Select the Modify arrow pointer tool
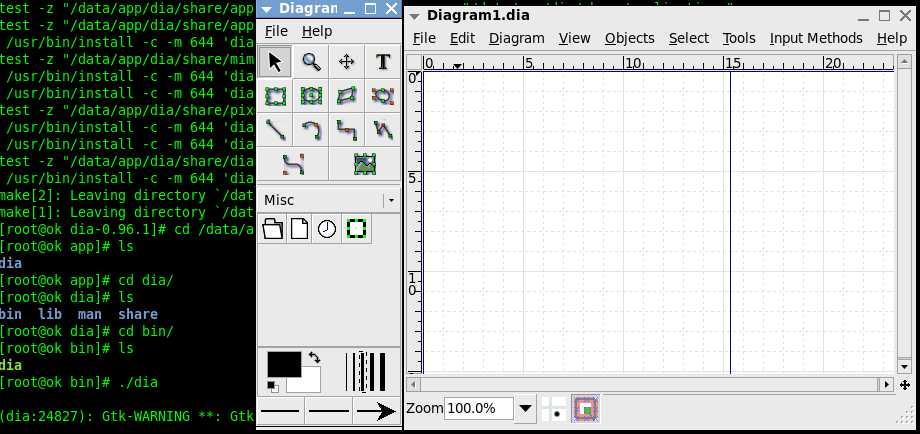920x434 pixels. pyautogui.click(x=275, y=62)
